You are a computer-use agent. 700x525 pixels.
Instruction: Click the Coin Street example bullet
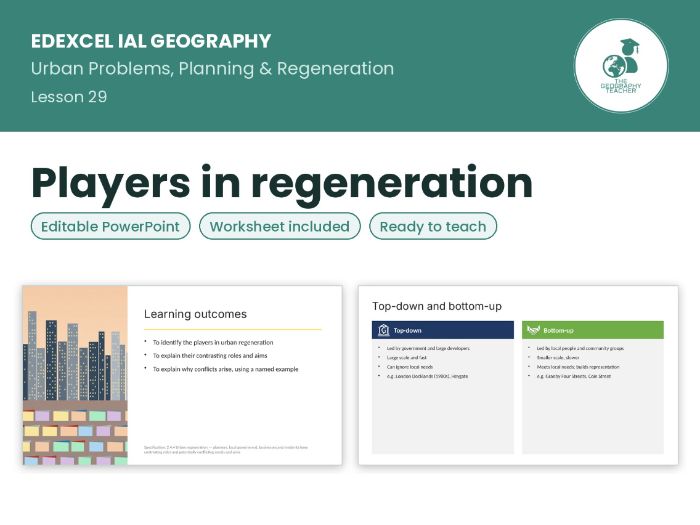[x=573, y=376]
